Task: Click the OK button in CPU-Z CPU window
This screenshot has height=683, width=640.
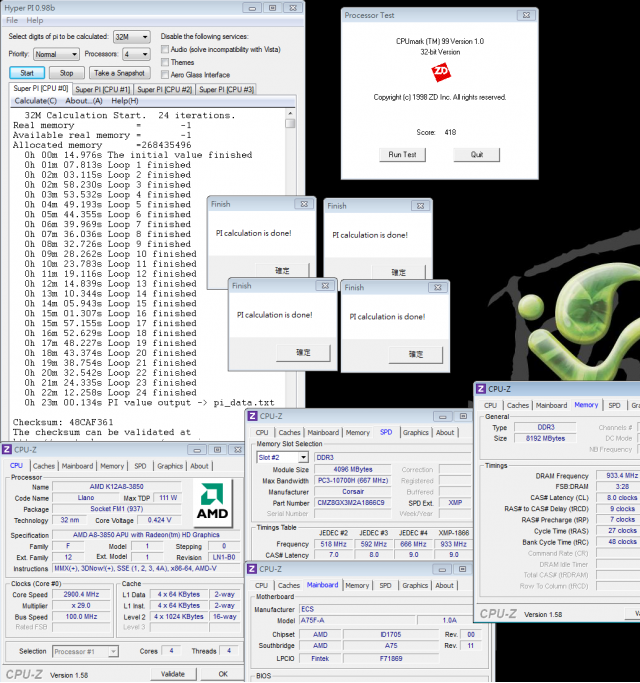Action: coord(223,673)
